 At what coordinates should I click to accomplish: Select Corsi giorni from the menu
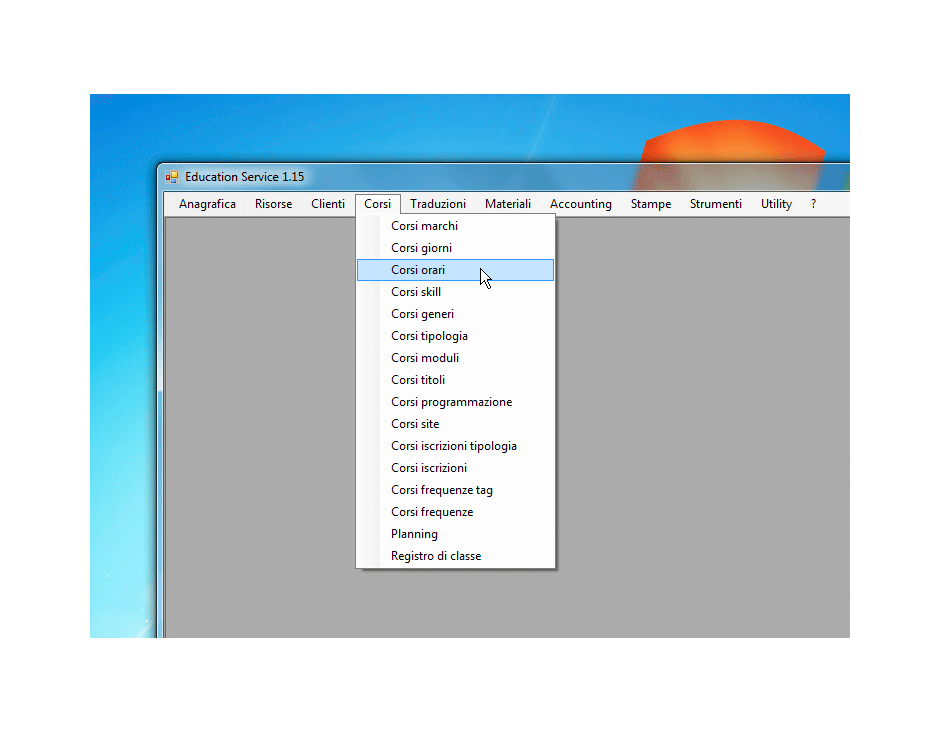(x=456, y=248)
